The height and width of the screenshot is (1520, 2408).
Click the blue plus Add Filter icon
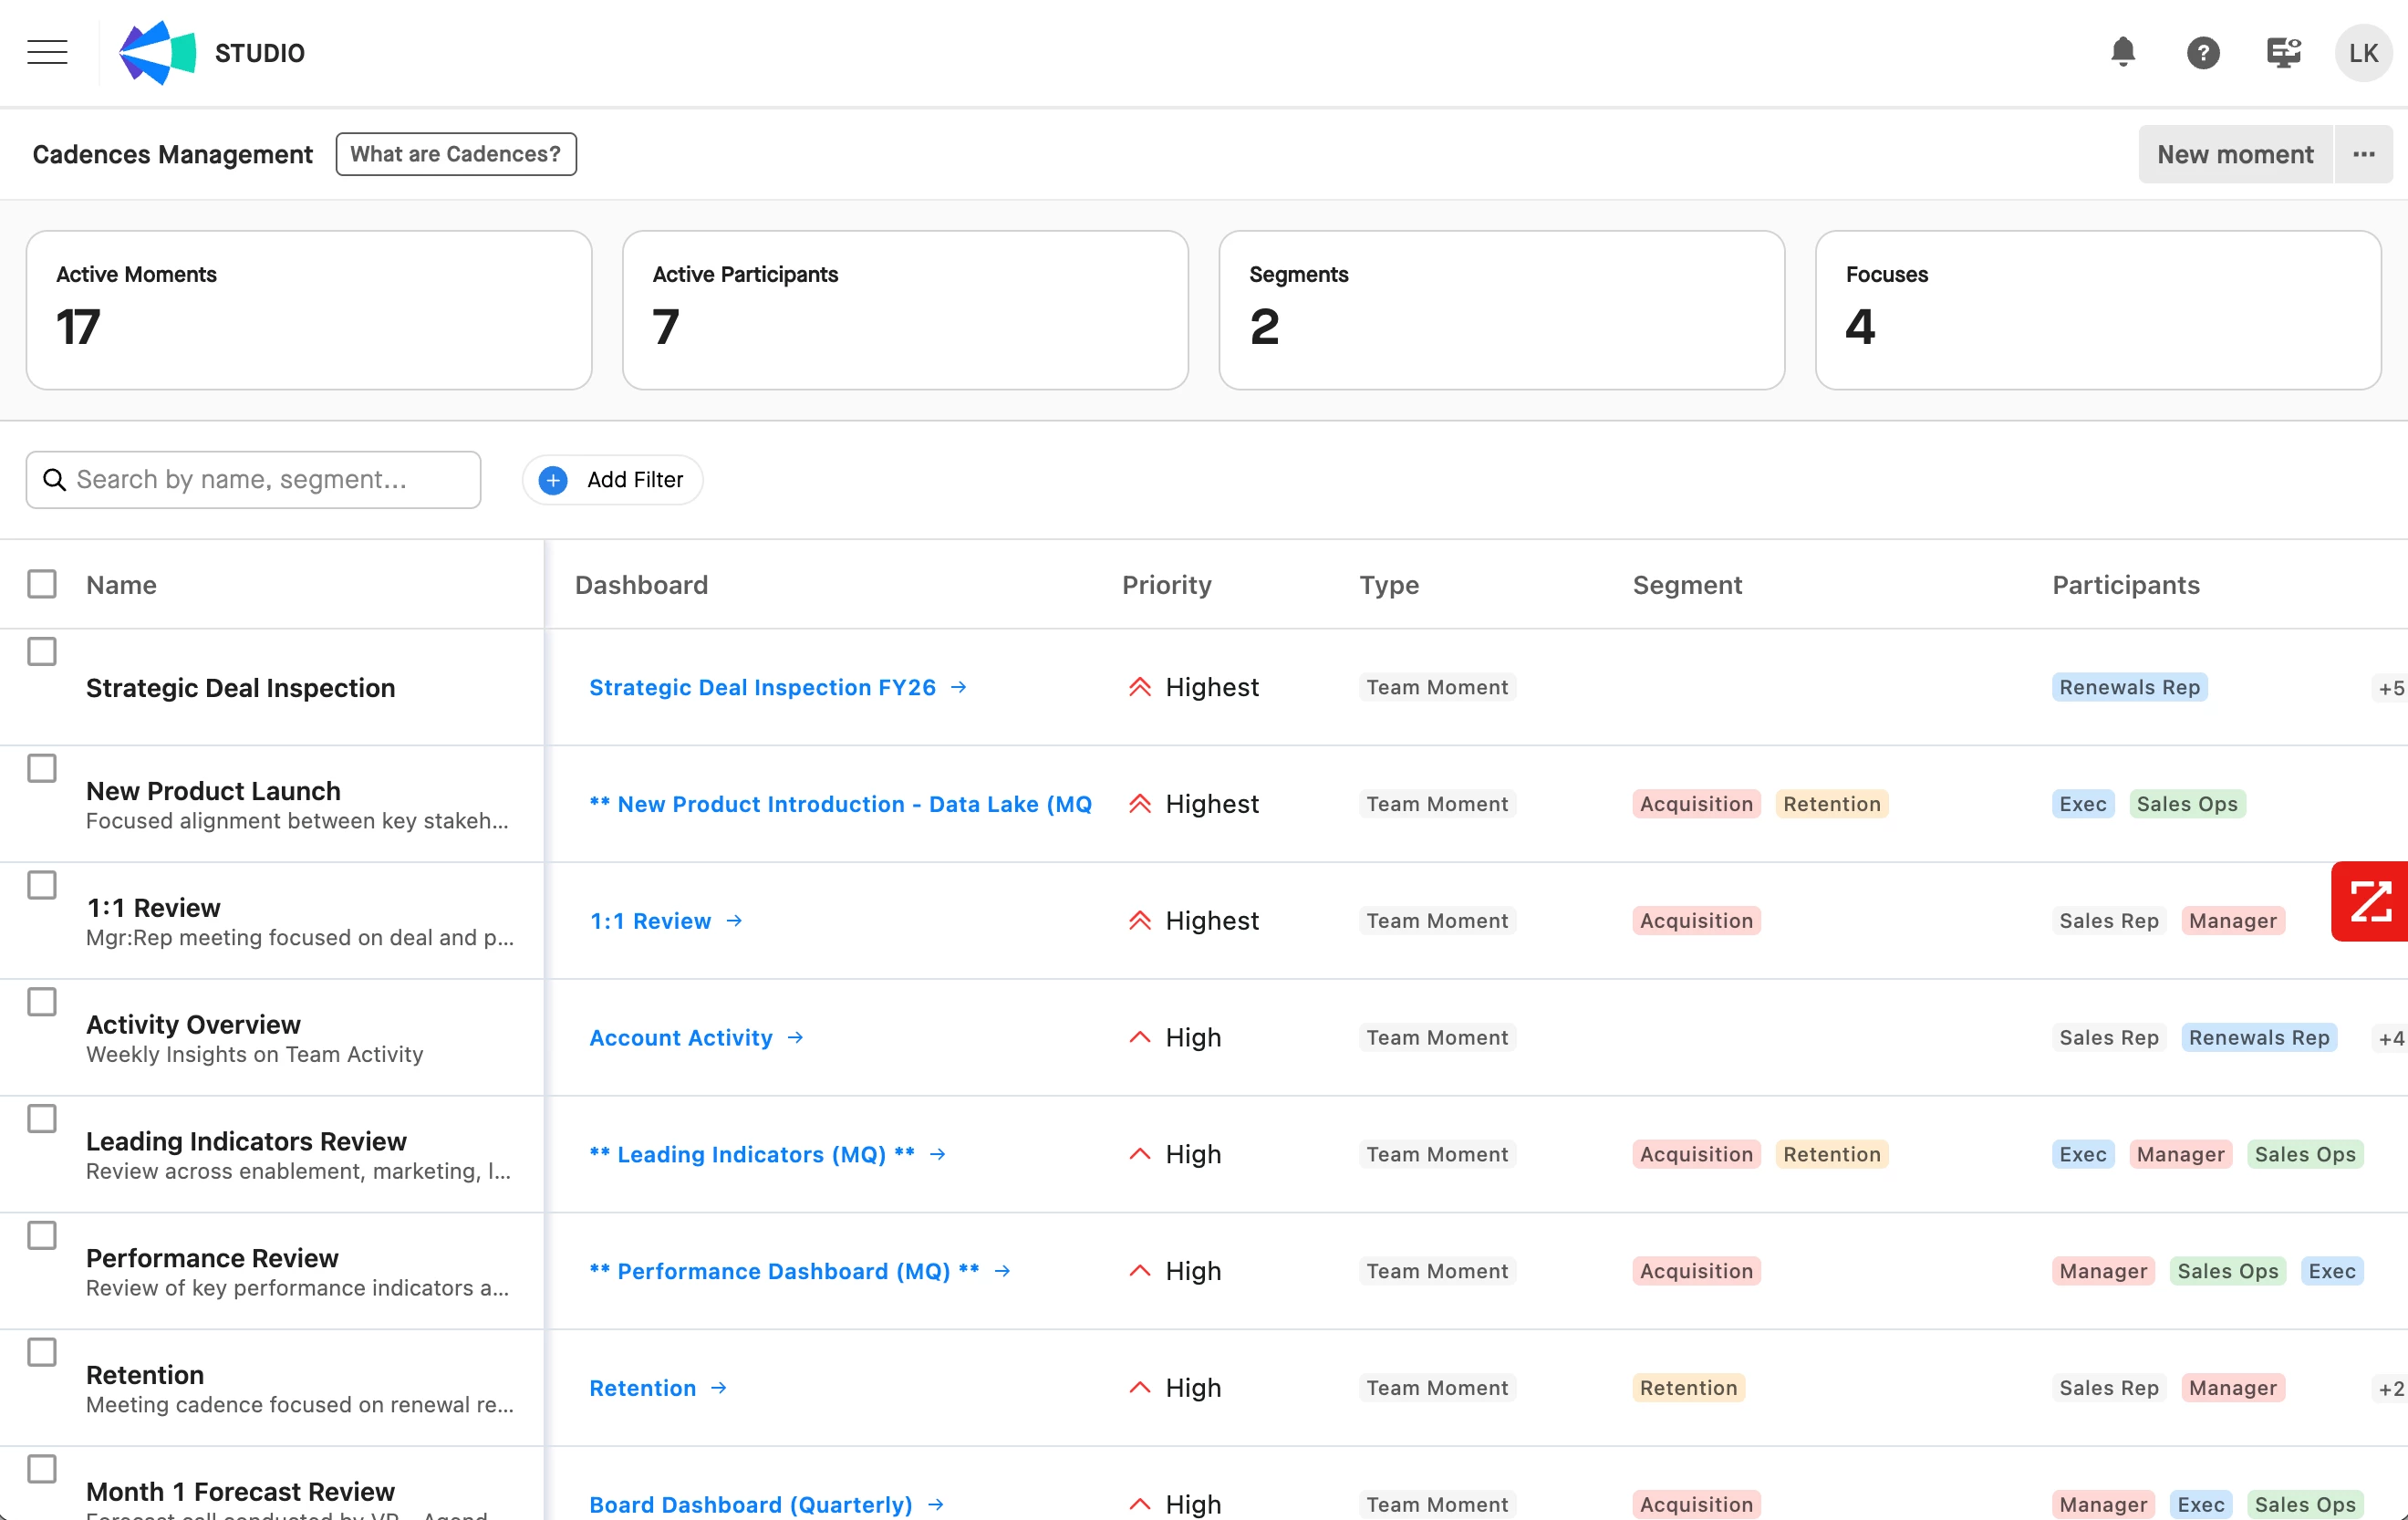553,480
